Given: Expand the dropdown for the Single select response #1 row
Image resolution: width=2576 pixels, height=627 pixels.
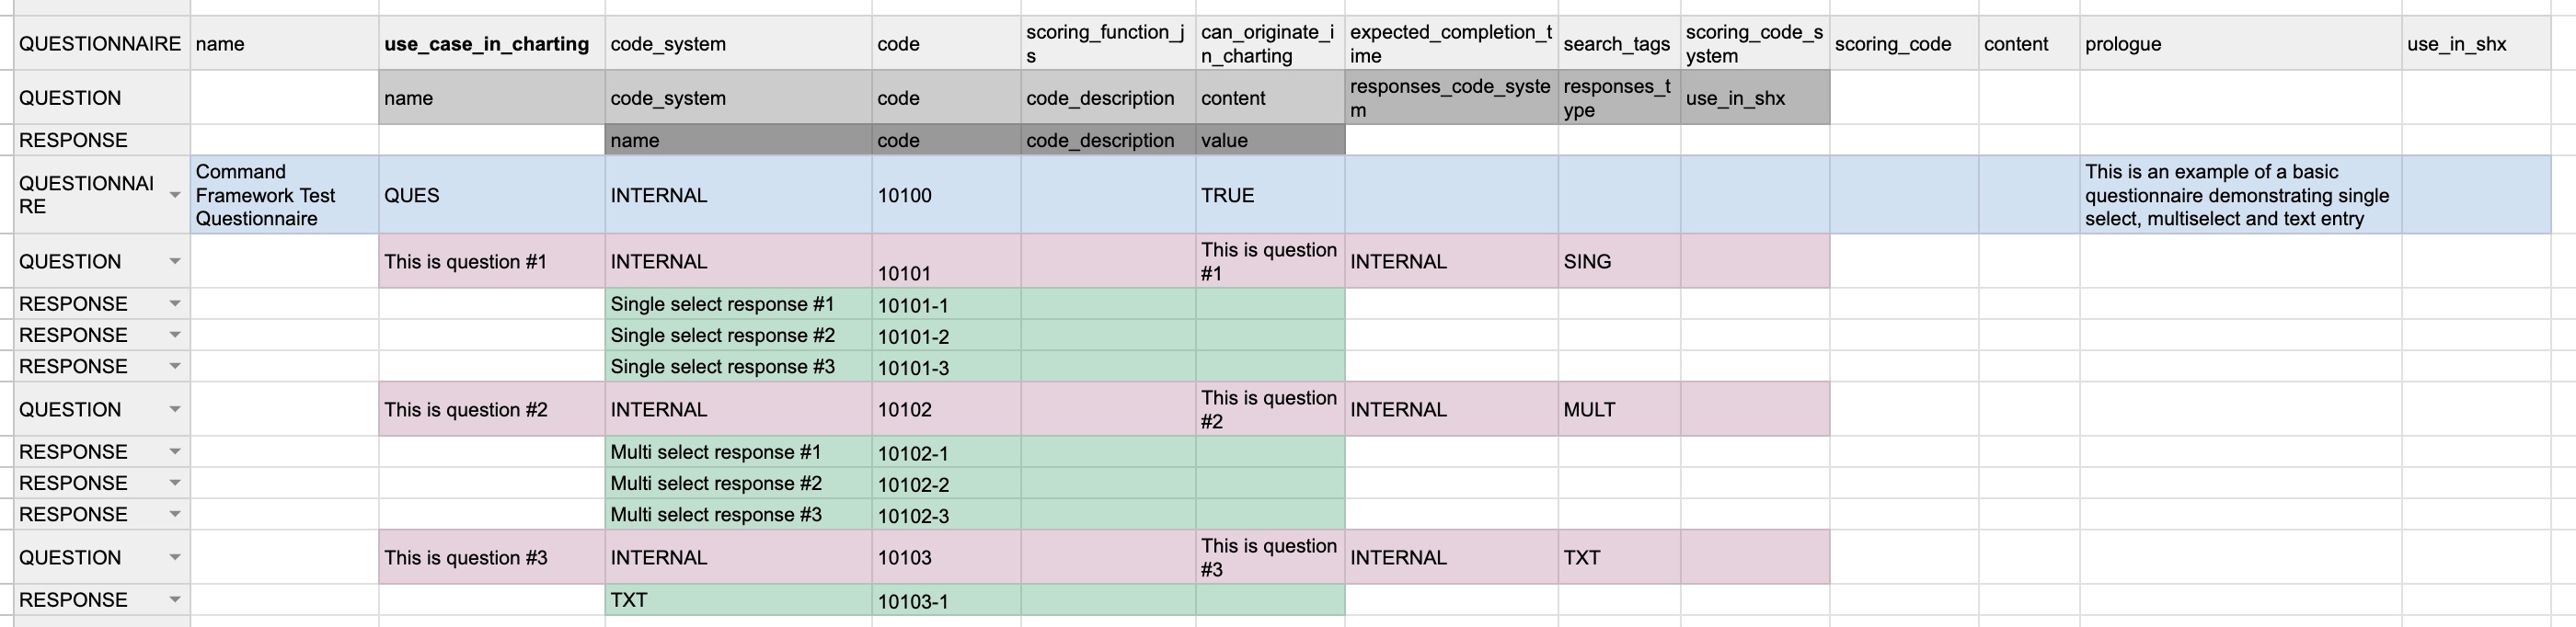Looking at the screenshot, I should 174,304.
